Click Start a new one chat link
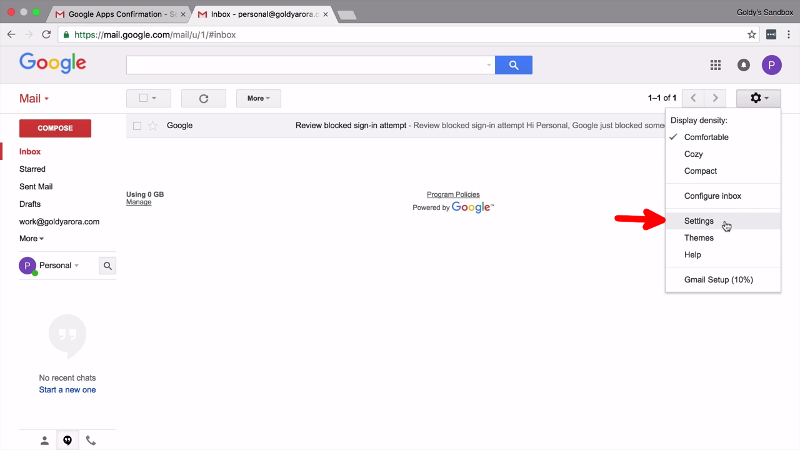Viewport: 800px width, 450px height. coord(67,390)
